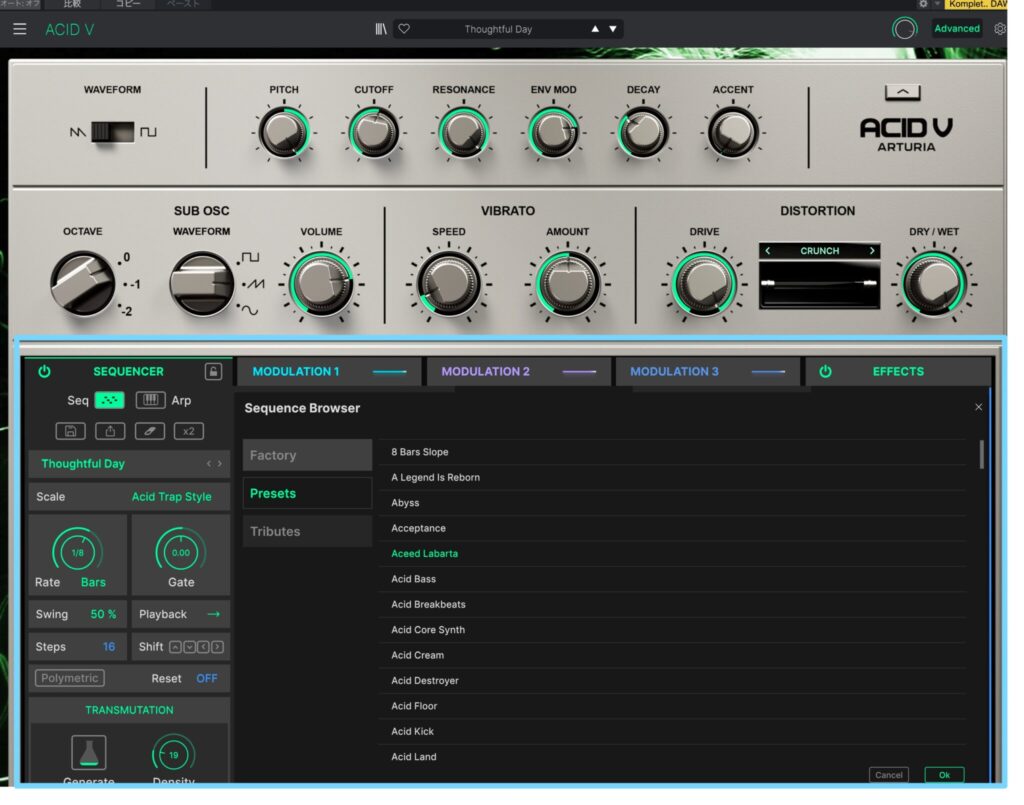This screenshot has height=805, width=1024.
Task: Erase the sequence with the eraser icon
Action: (x=149, y=431)
